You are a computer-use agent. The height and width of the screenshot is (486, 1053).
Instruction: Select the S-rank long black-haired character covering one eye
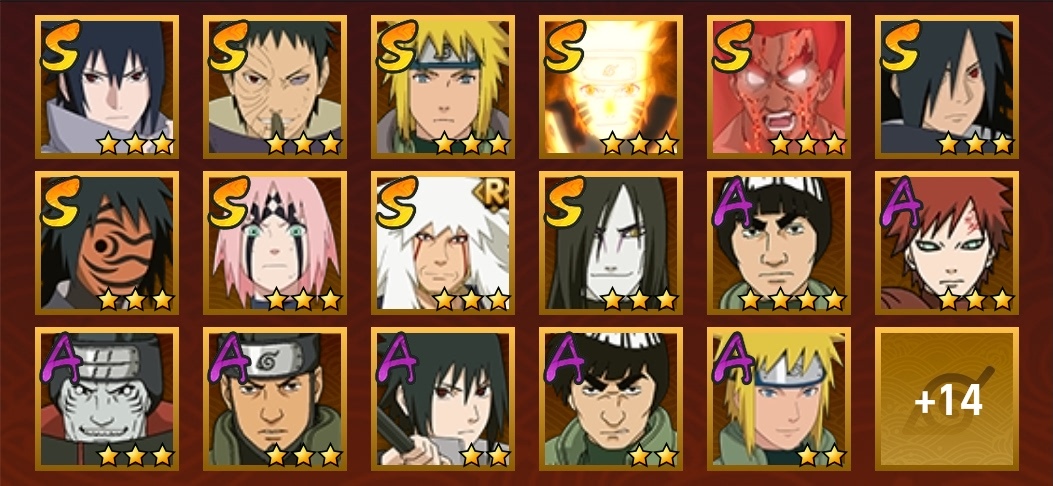pyautogui.click(x=946, y=87)
